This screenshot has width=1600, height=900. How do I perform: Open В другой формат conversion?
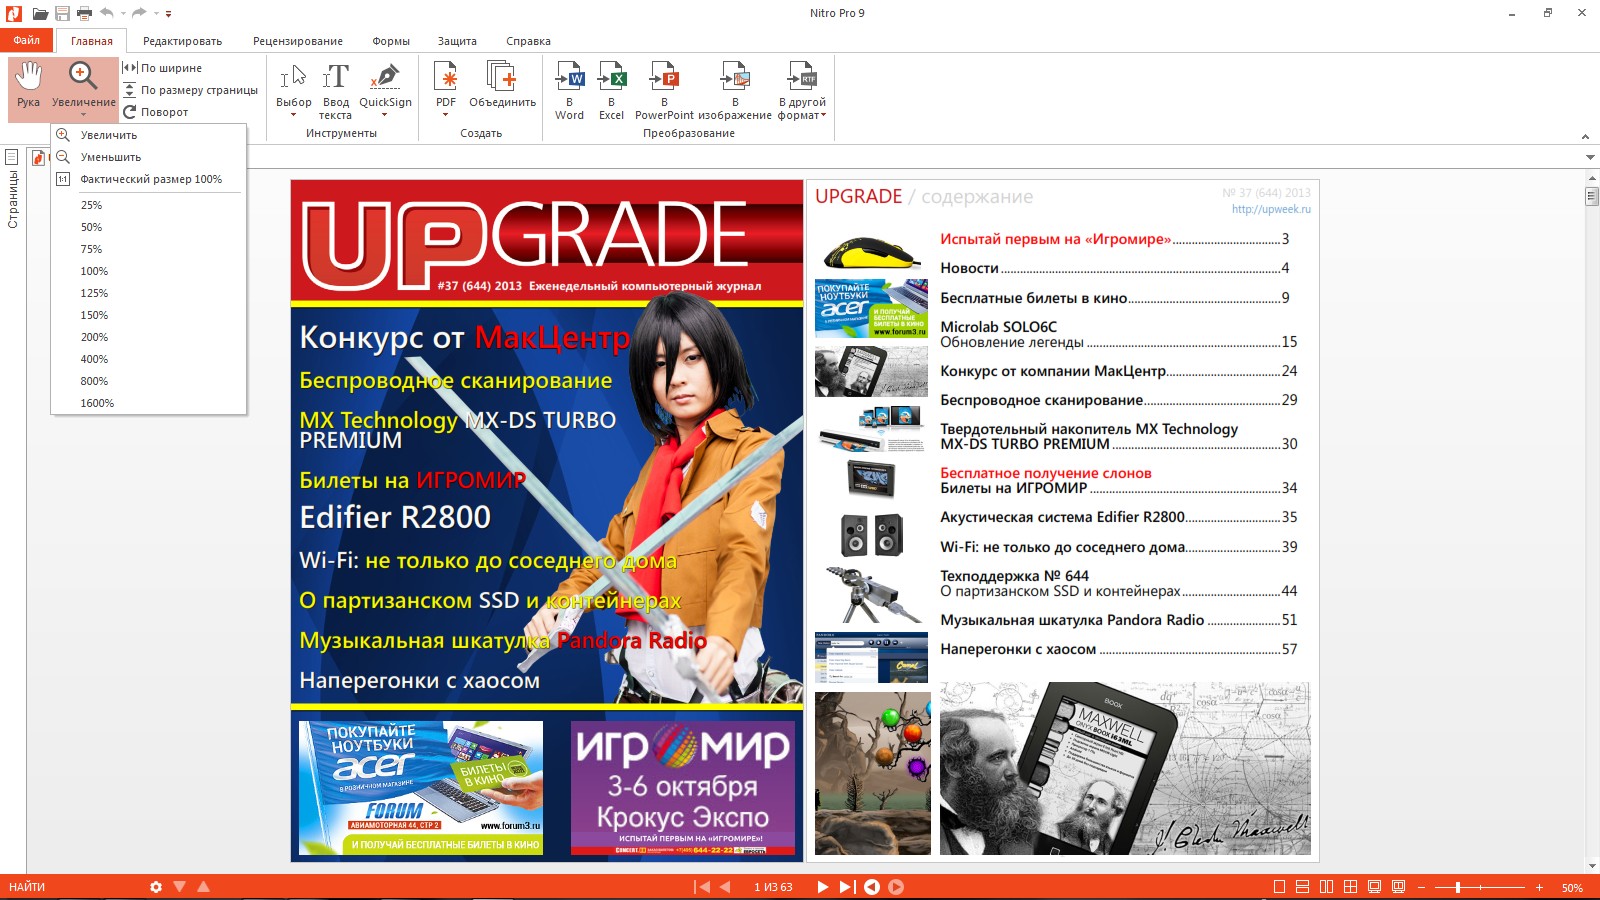point(802,90)
